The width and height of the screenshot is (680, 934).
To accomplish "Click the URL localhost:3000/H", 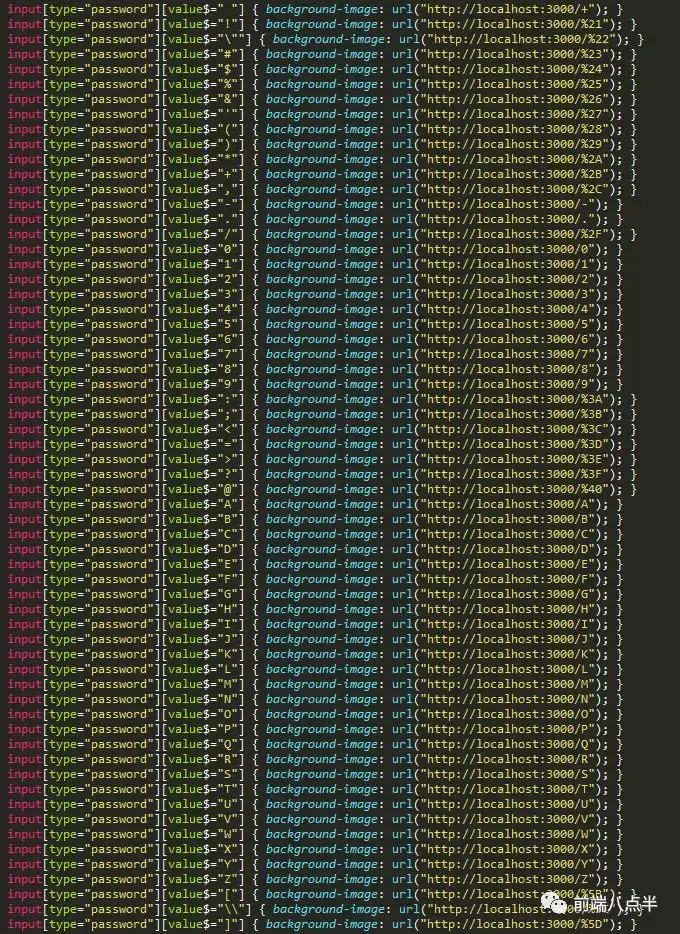I will point(506,609).
